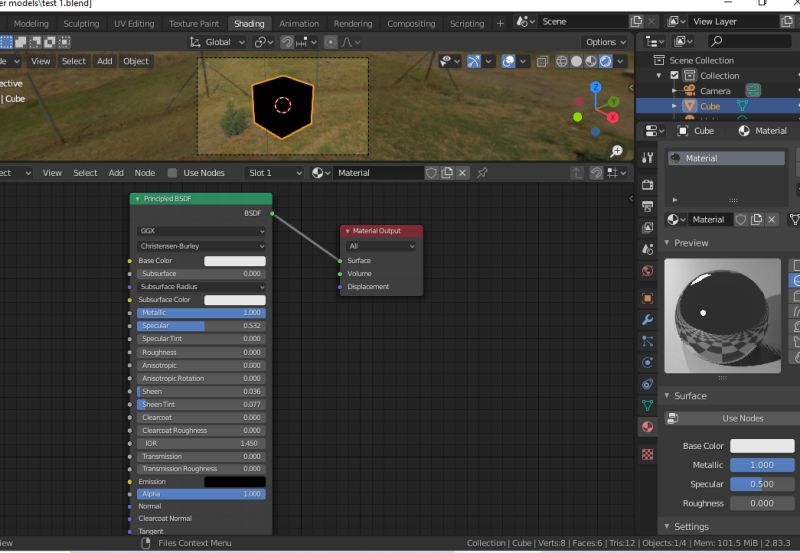Screen dimensions: 800x553
Task: Click the Emission color swatch in node
Action: (235, 482)
